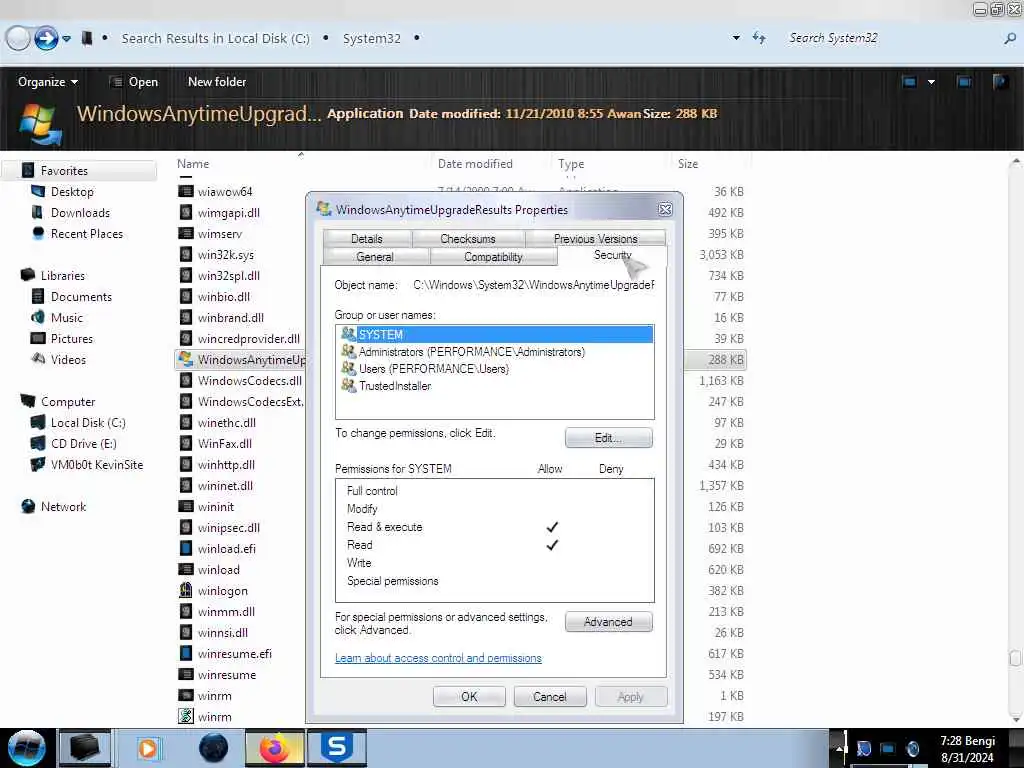The width and height of the screenshot is (1024, 768).
Task: Open Firefox from the taskbar
Action: tap(274, 748)
